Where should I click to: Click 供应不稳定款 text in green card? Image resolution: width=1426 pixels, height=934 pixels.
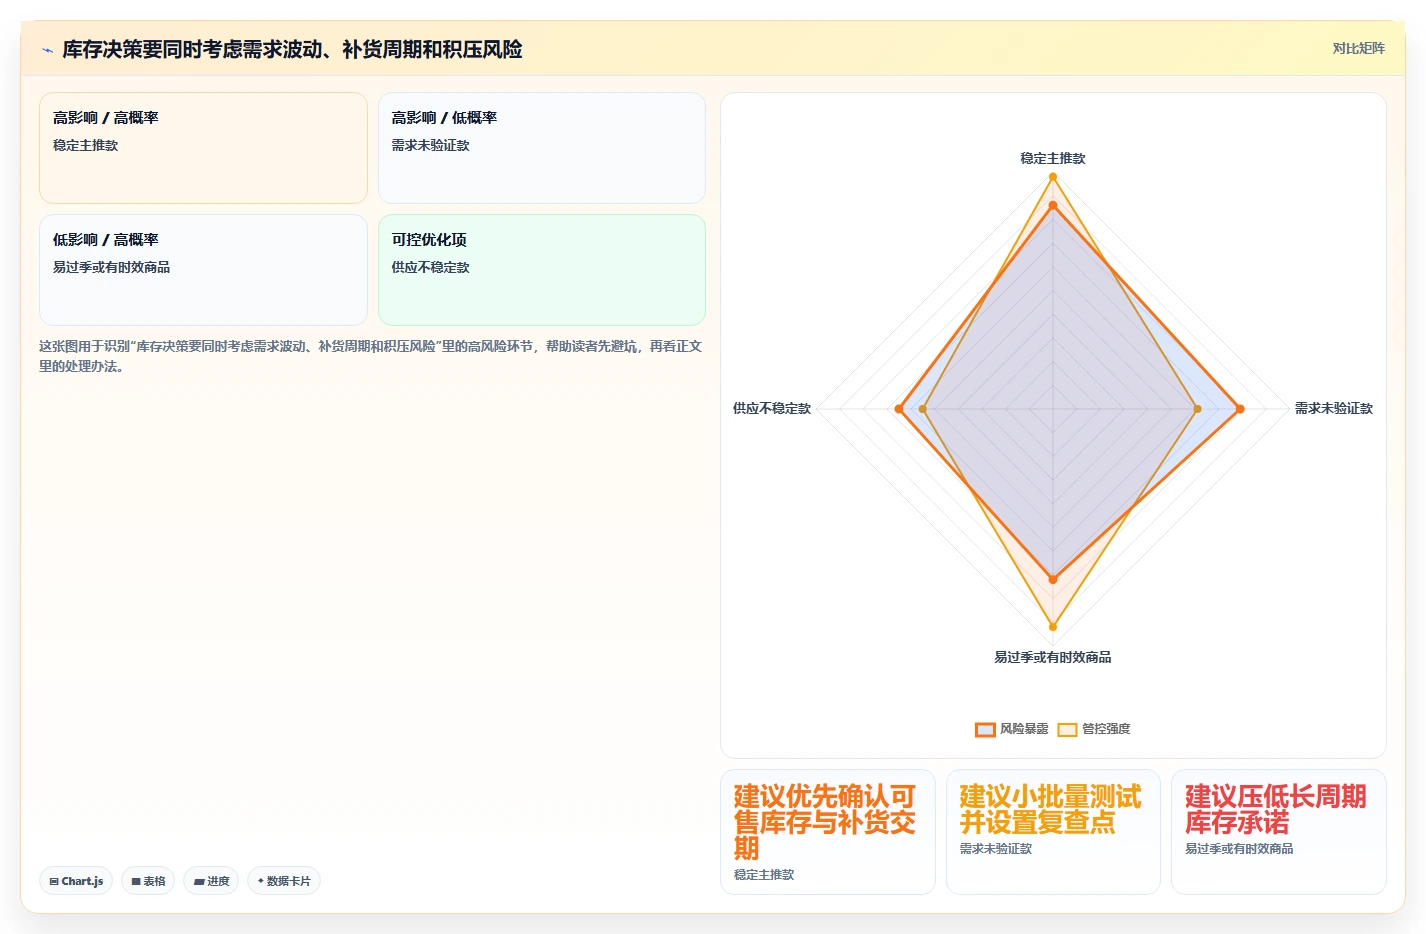(430, 267)
